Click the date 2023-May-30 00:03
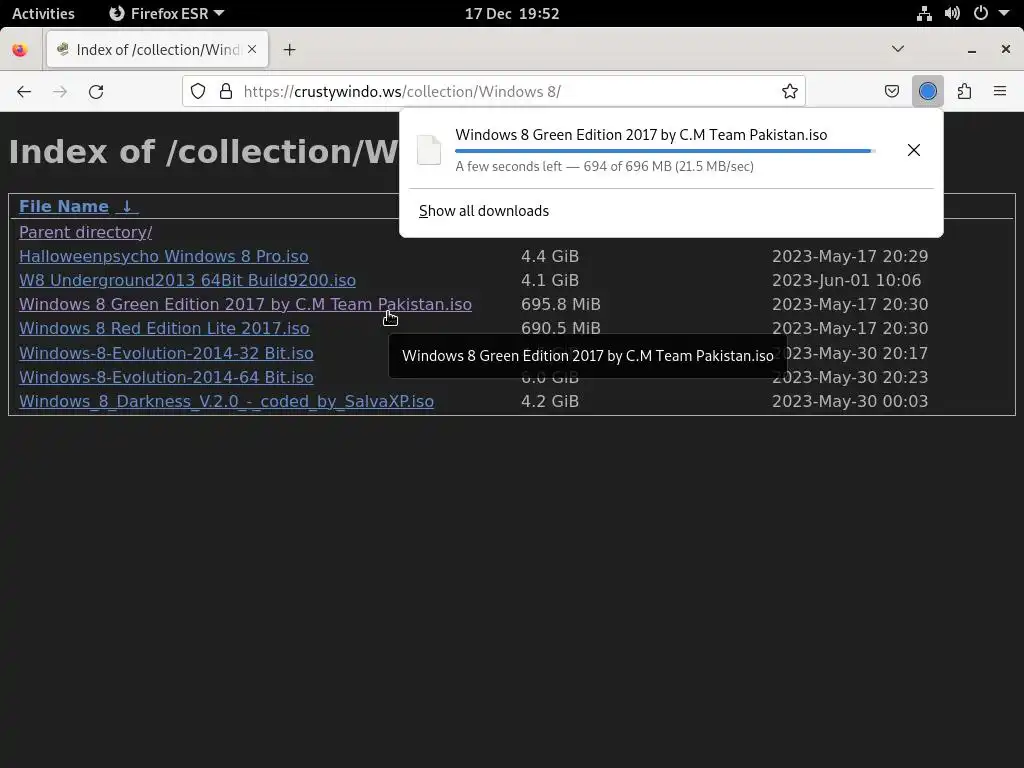 (x=850, y=402)
